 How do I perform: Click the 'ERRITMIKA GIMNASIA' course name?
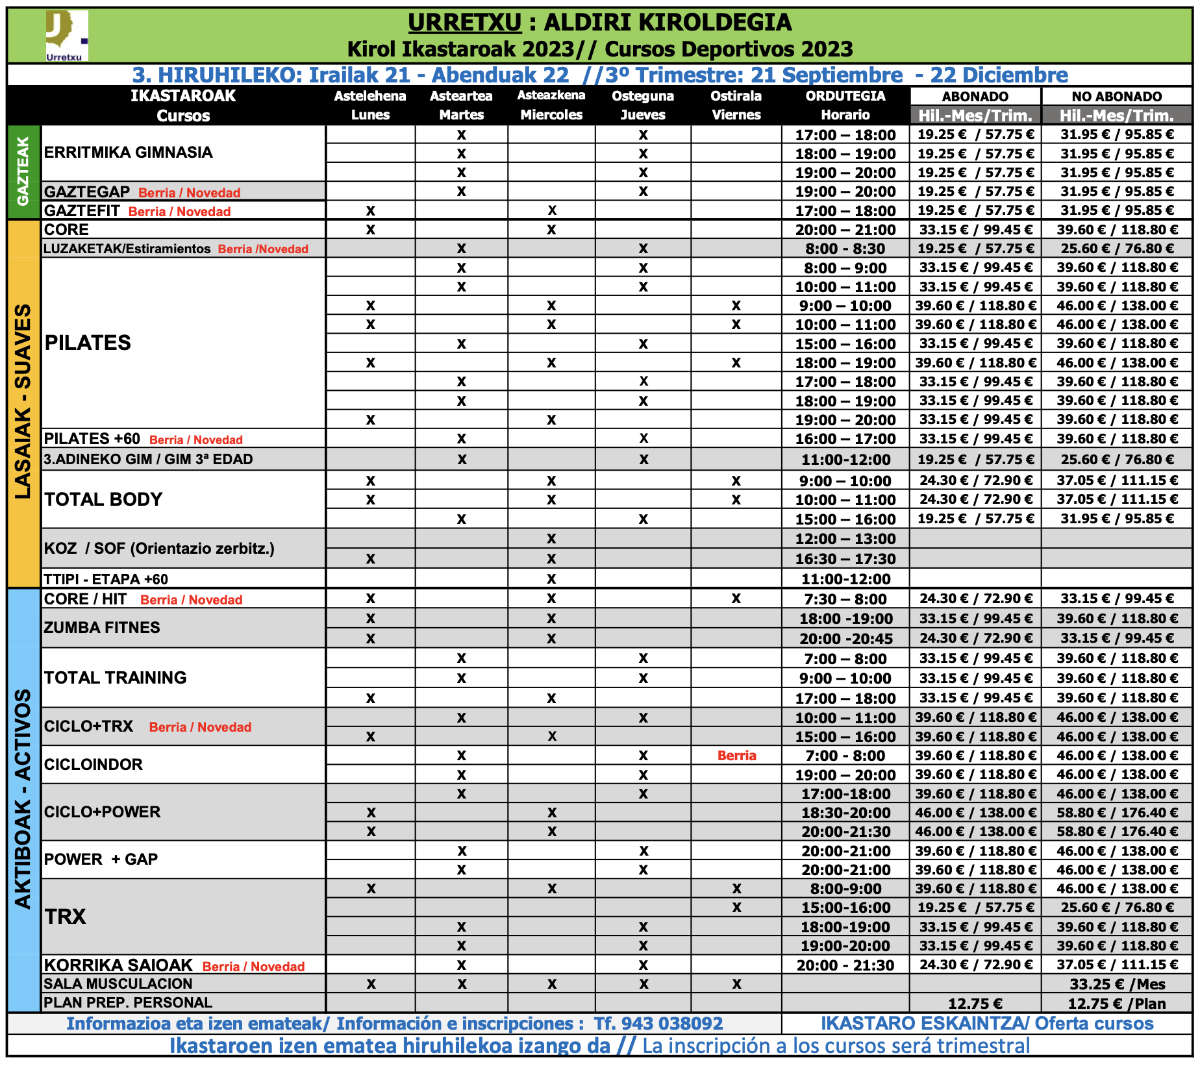(128, 152)
